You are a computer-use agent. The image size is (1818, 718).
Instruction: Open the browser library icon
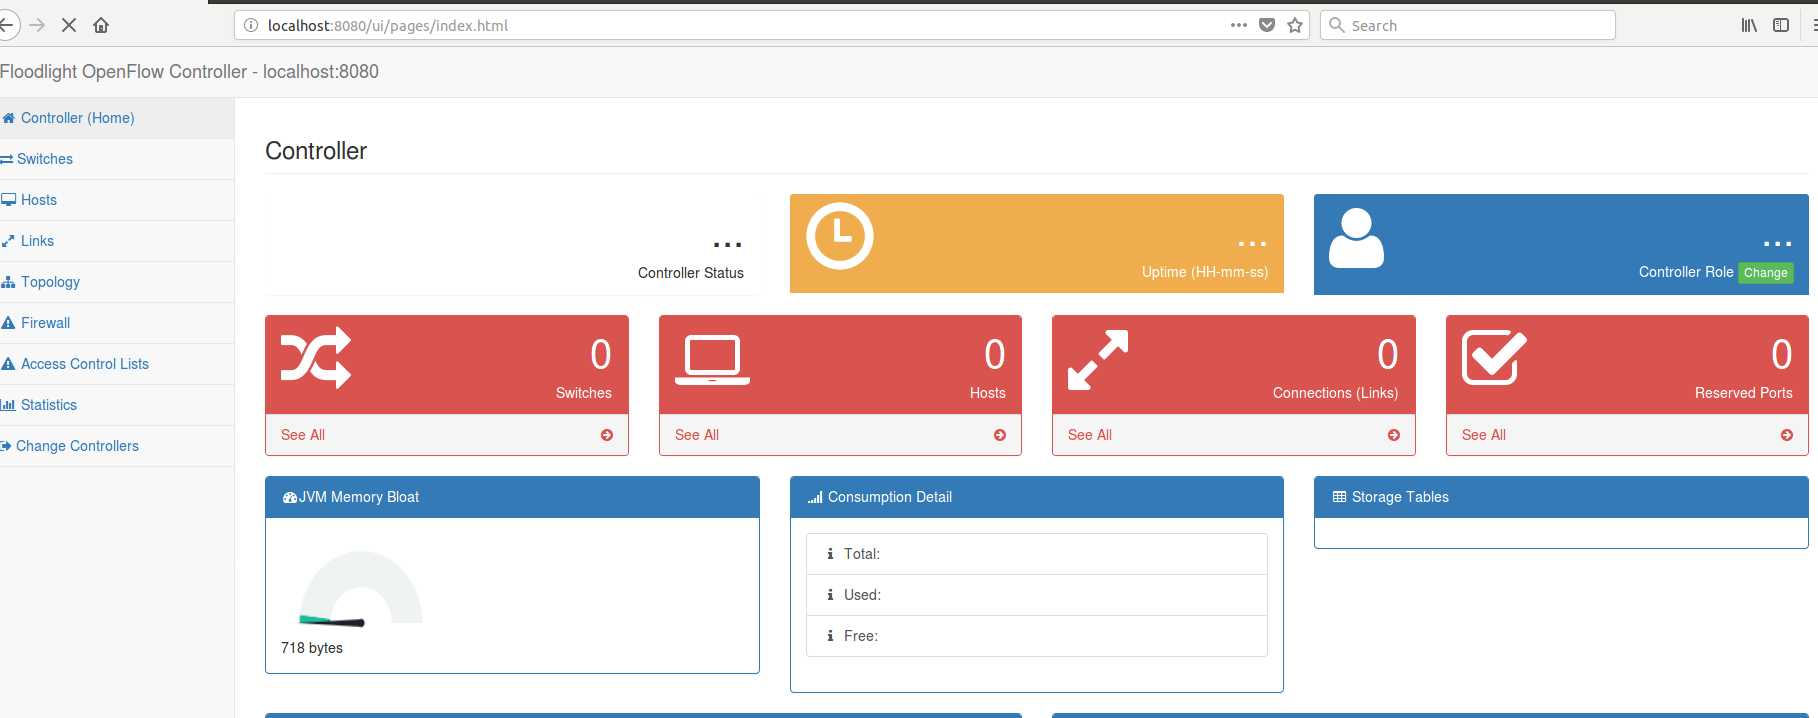coord(1749,25)
